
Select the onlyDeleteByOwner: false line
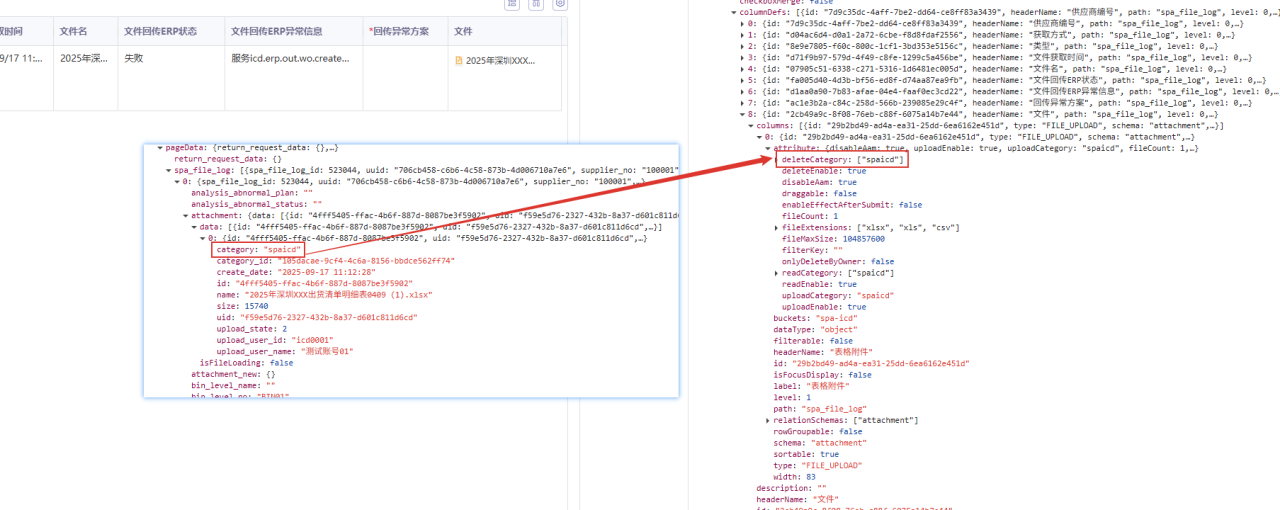click(x=838, y=261)
